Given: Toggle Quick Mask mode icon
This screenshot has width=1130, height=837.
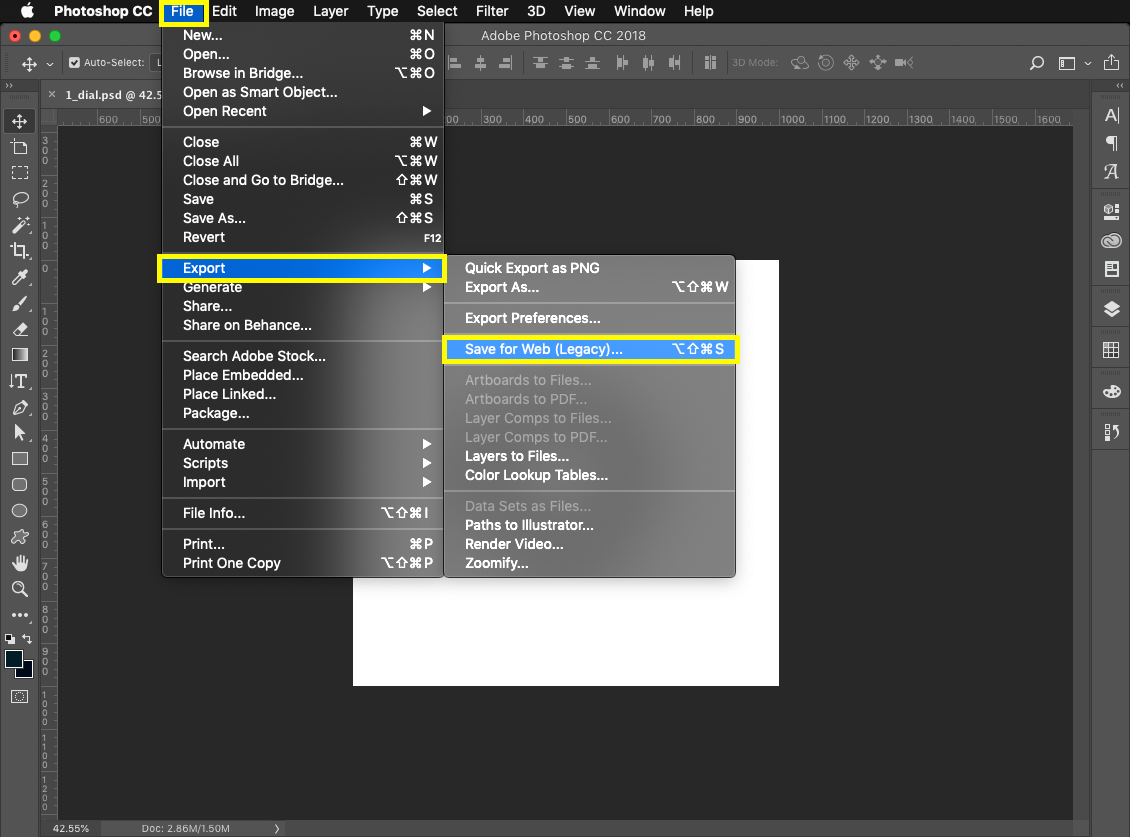Looking at the screenshot, I should pos(19,696).
